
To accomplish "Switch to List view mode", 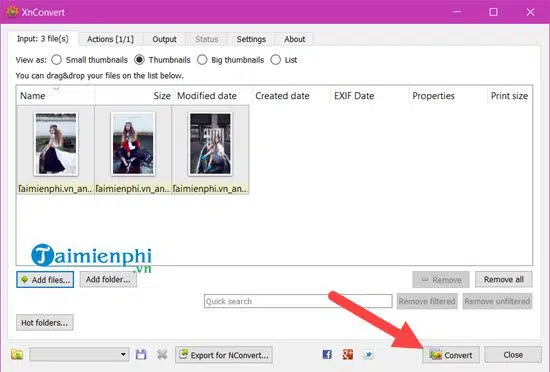I will point(276,60).
